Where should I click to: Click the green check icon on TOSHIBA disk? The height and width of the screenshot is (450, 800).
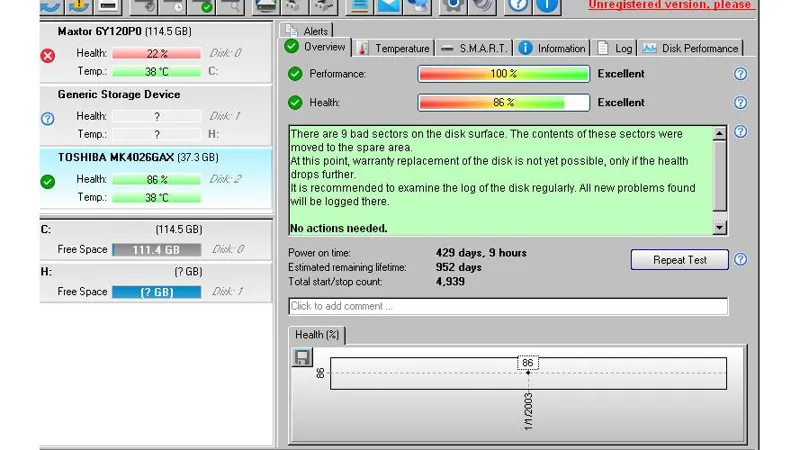48,182
